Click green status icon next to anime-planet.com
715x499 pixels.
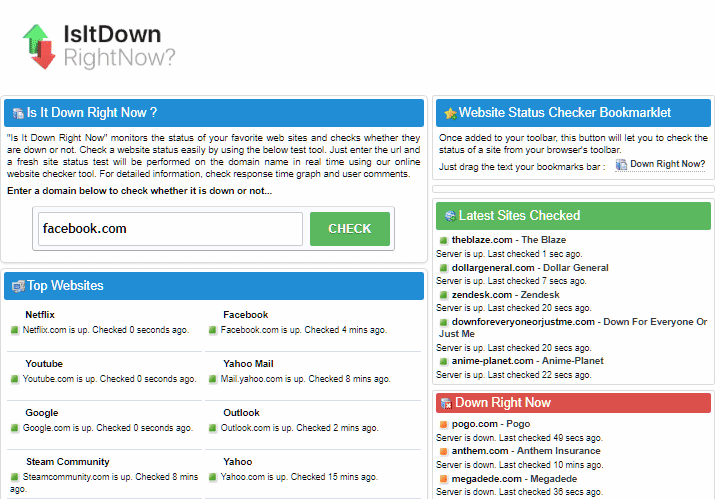point(443,362)
